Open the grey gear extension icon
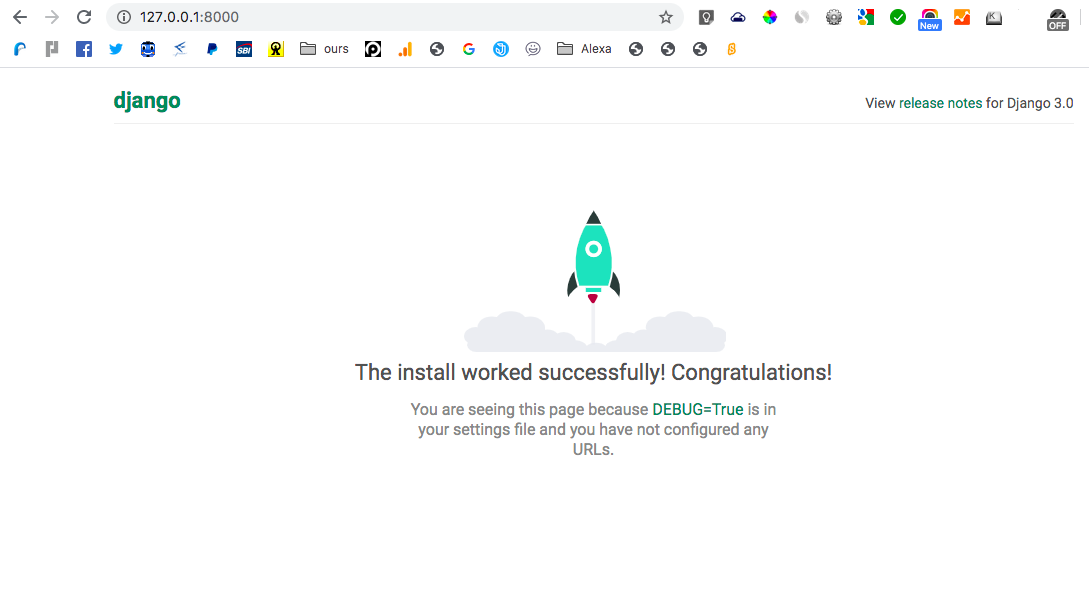 click(x=833, y=17)
